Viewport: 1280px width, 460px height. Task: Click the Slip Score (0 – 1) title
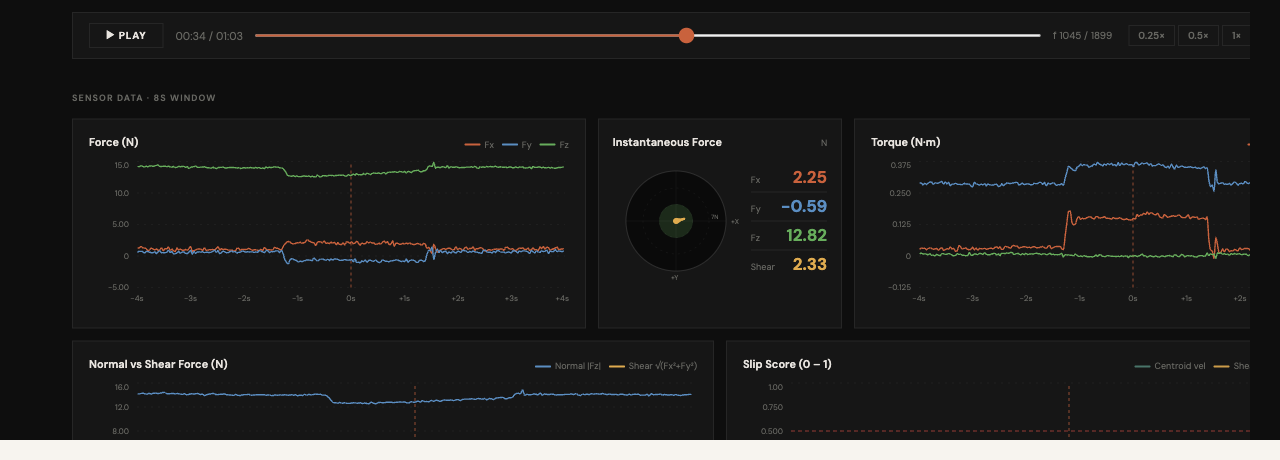[x=787, y=364]
